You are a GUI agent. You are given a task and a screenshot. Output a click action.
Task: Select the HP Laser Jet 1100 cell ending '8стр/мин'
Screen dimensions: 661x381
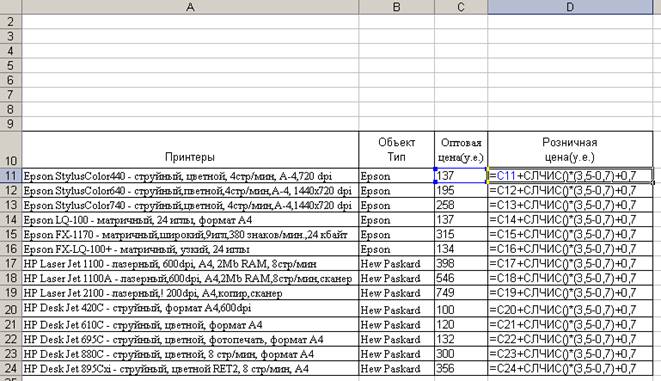click(x=190, y=264)
